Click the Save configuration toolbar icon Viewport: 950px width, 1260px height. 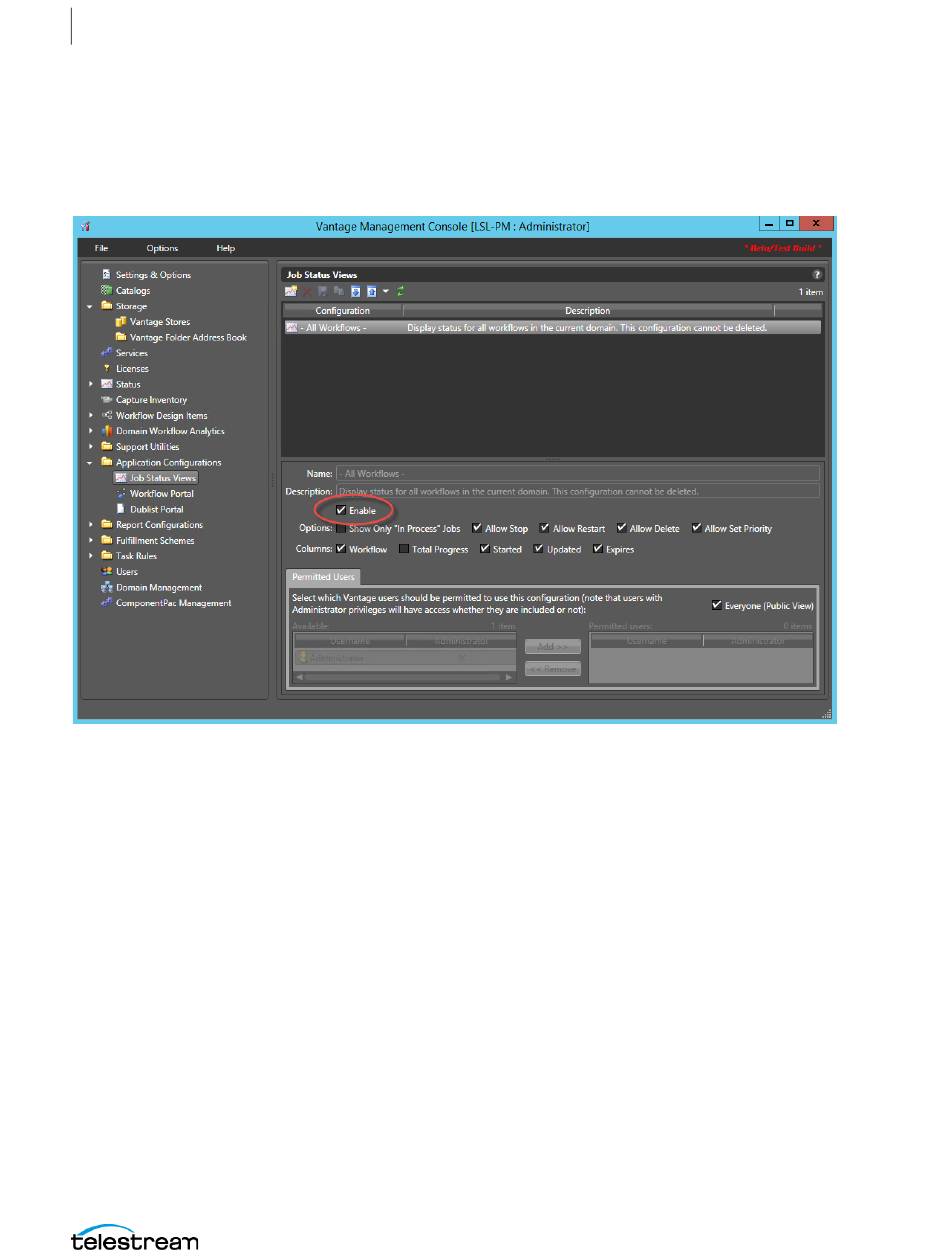pyautogui.click(x=323, y=291)
